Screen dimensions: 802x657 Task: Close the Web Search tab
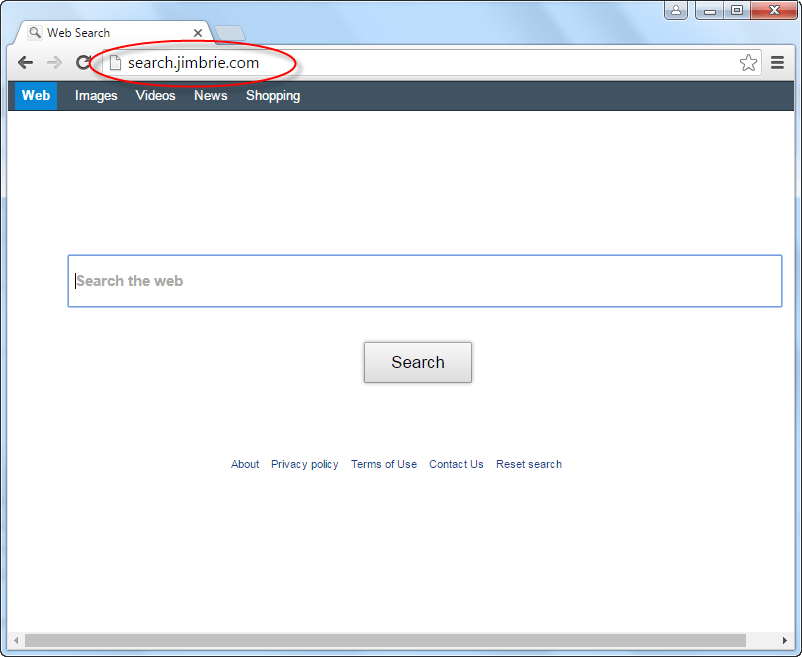pyautogui.click(x=198, y=33)
